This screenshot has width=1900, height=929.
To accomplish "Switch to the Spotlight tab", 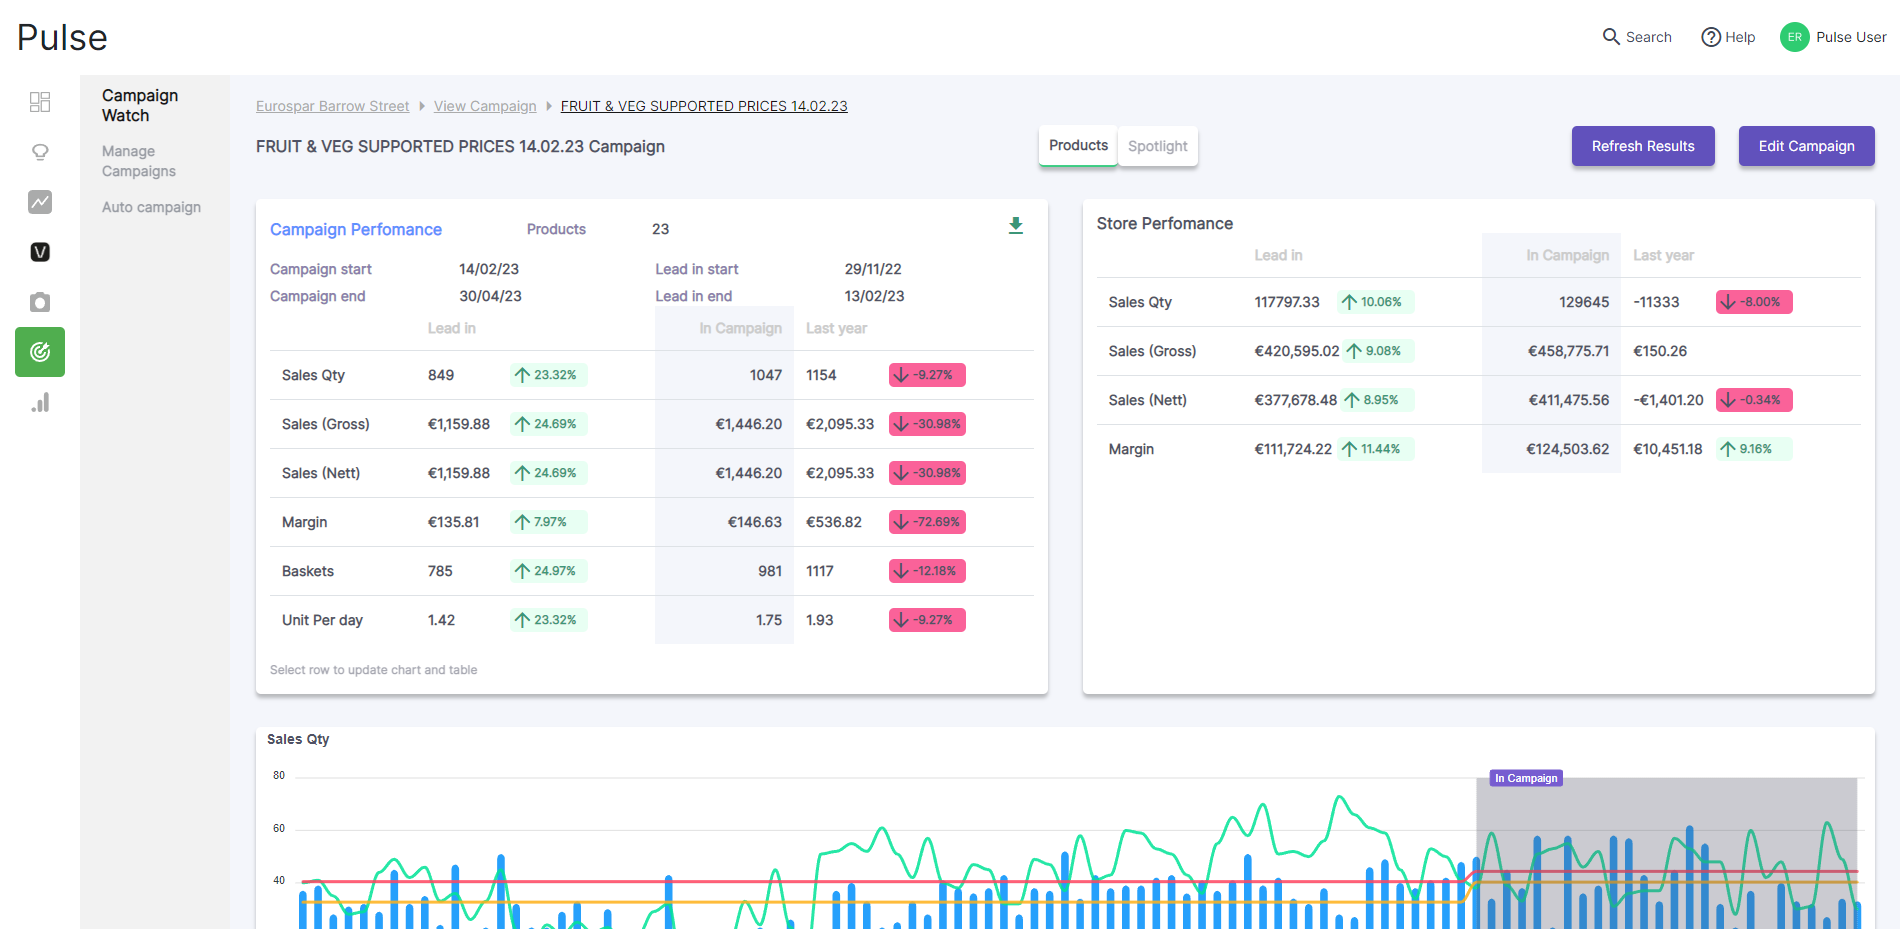I will [1157, 146].
